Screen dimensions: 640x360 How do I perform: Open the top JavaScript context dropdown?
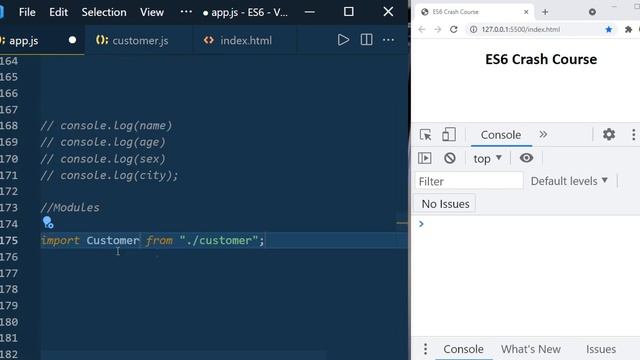[487, 158]
